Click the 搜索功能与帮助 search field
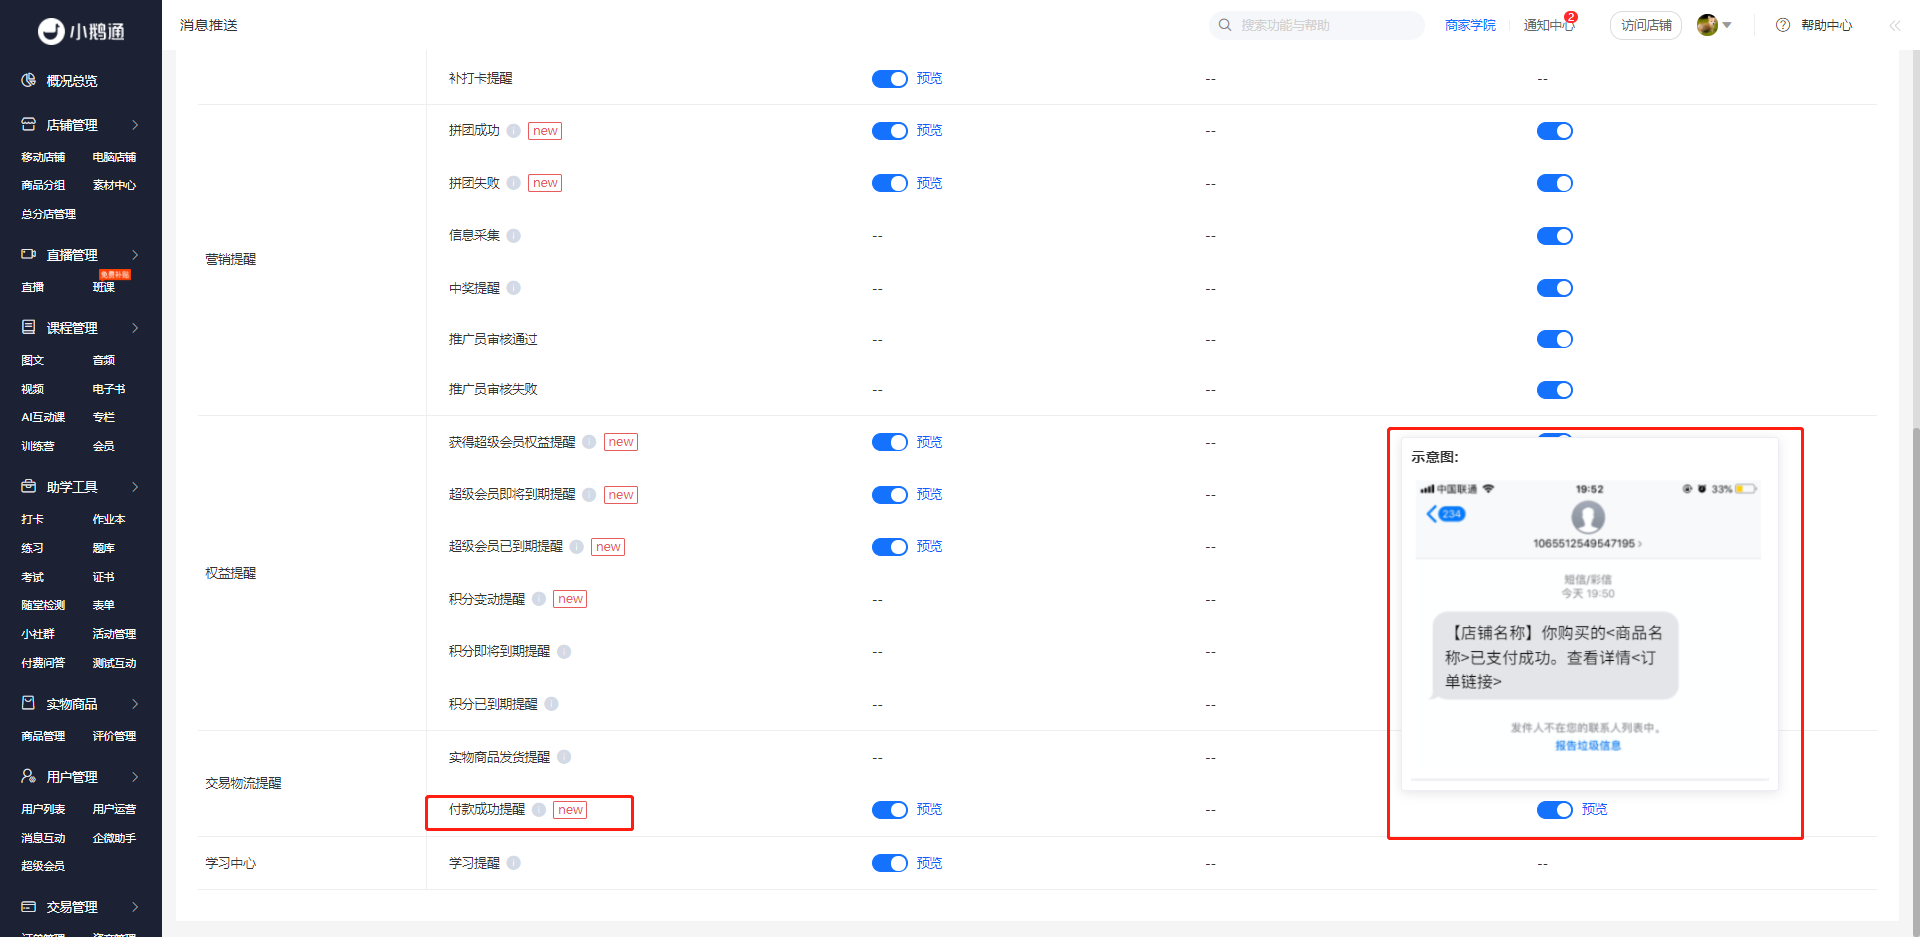The width and height of the screenshot is (1920, 937). pyautogui.click(x=1317, y=25)
